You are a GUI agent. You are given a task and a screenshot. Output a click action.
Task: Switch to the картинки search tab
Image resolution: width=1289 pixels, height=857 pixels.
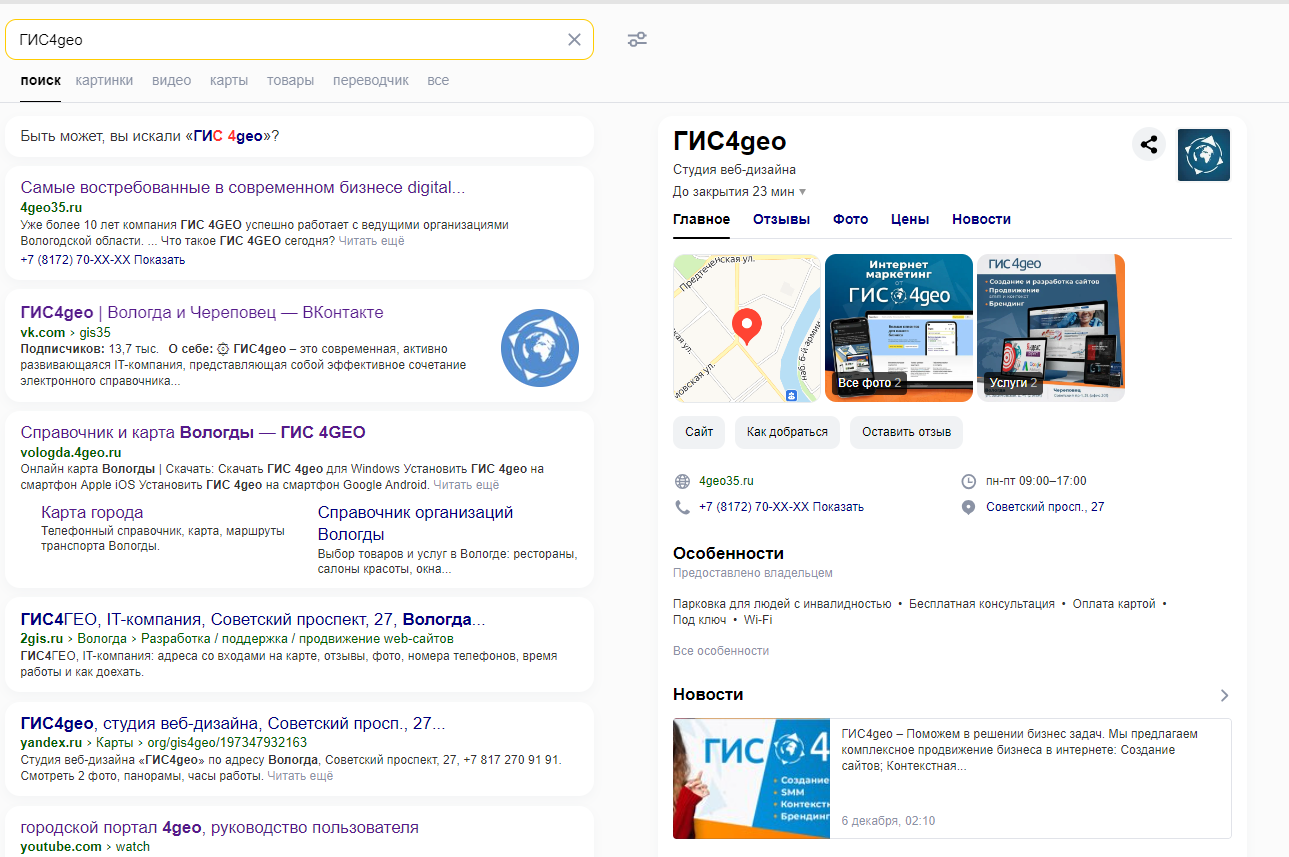click(x=104, y=80)
